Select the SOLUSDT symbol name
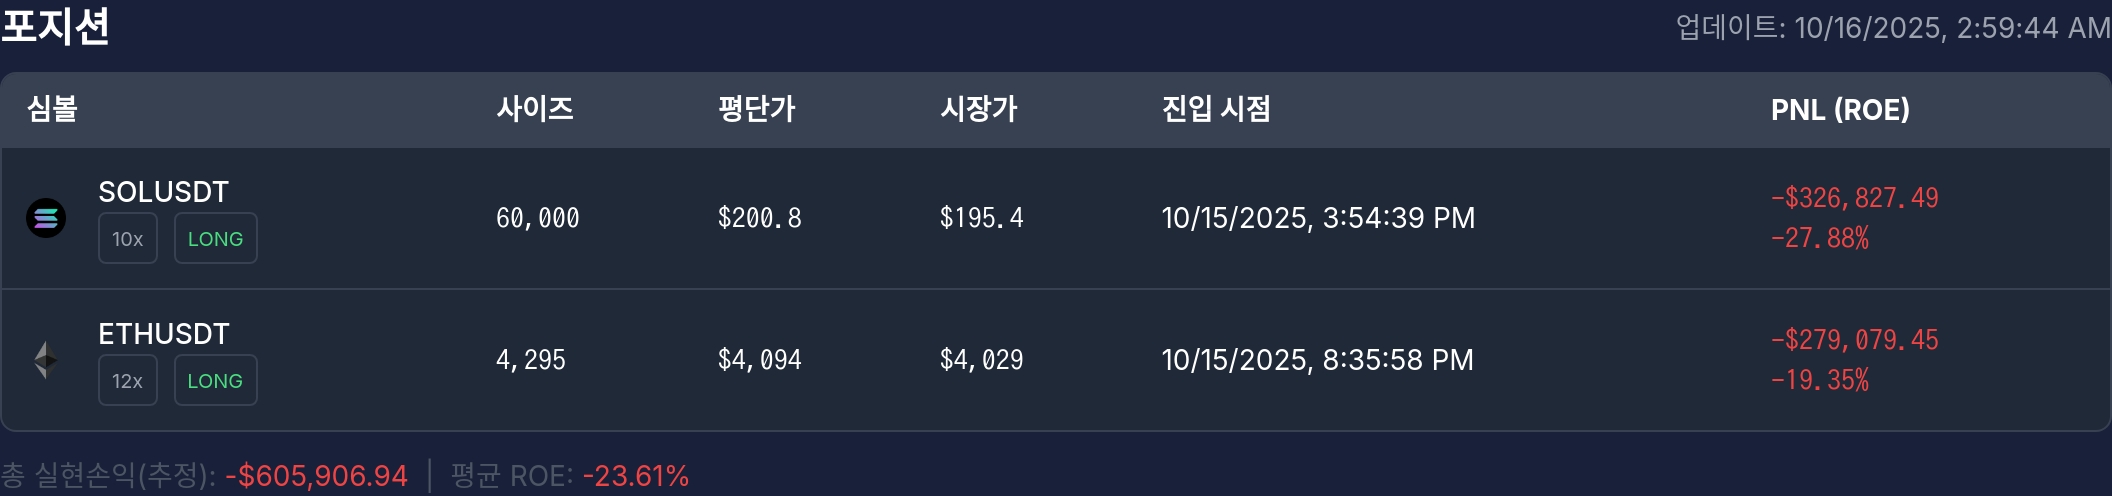The height and width of the screenshot is (496, 2112). 164,192
